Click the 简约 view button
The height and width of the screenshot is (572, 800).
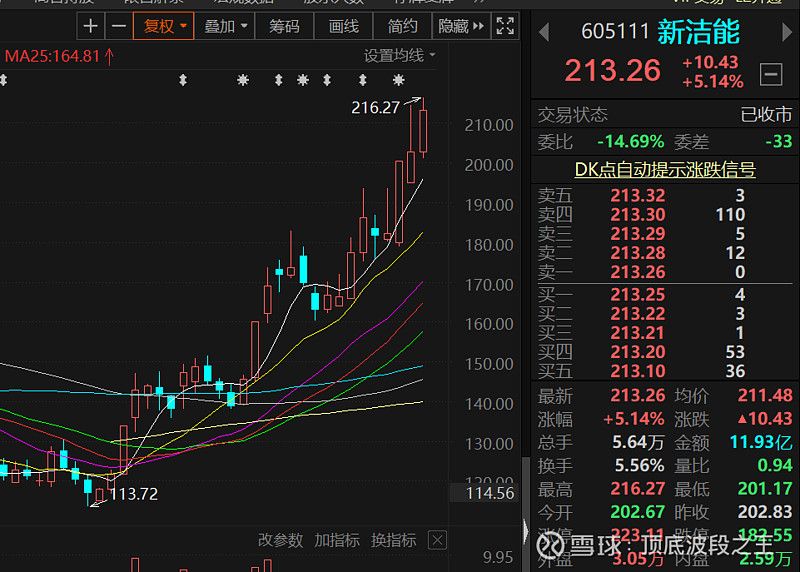[x=402, y=26]
